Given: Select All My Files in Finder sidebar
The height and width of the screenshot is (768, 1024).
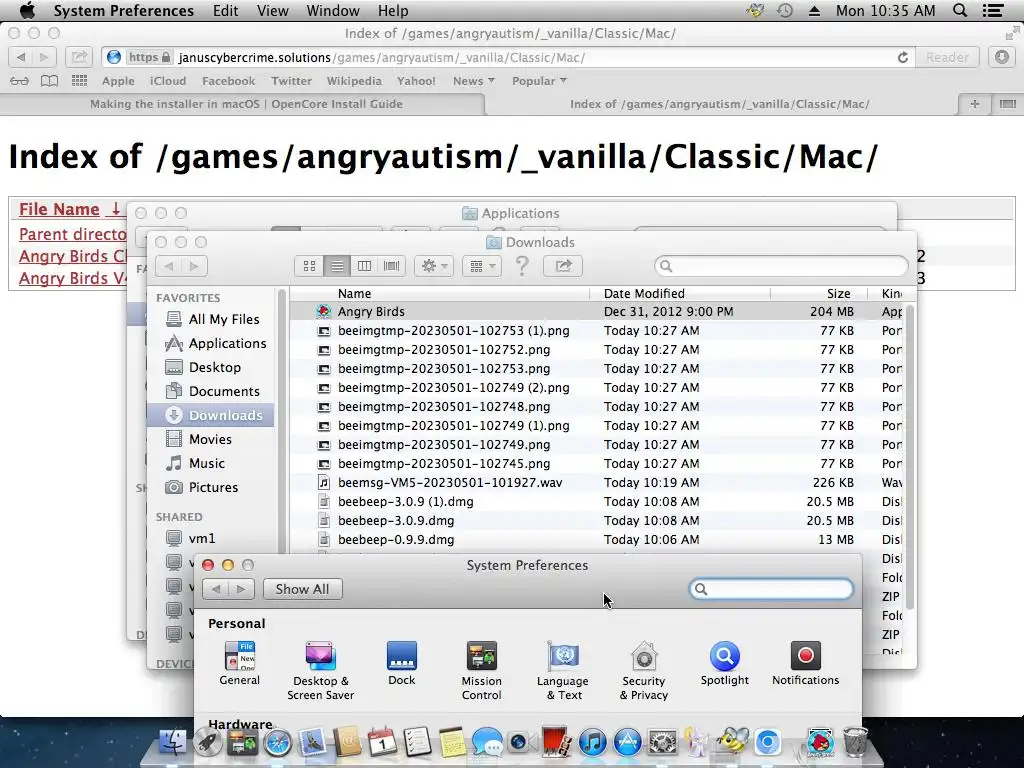Looking at the screenshot, I should point(212,319).
